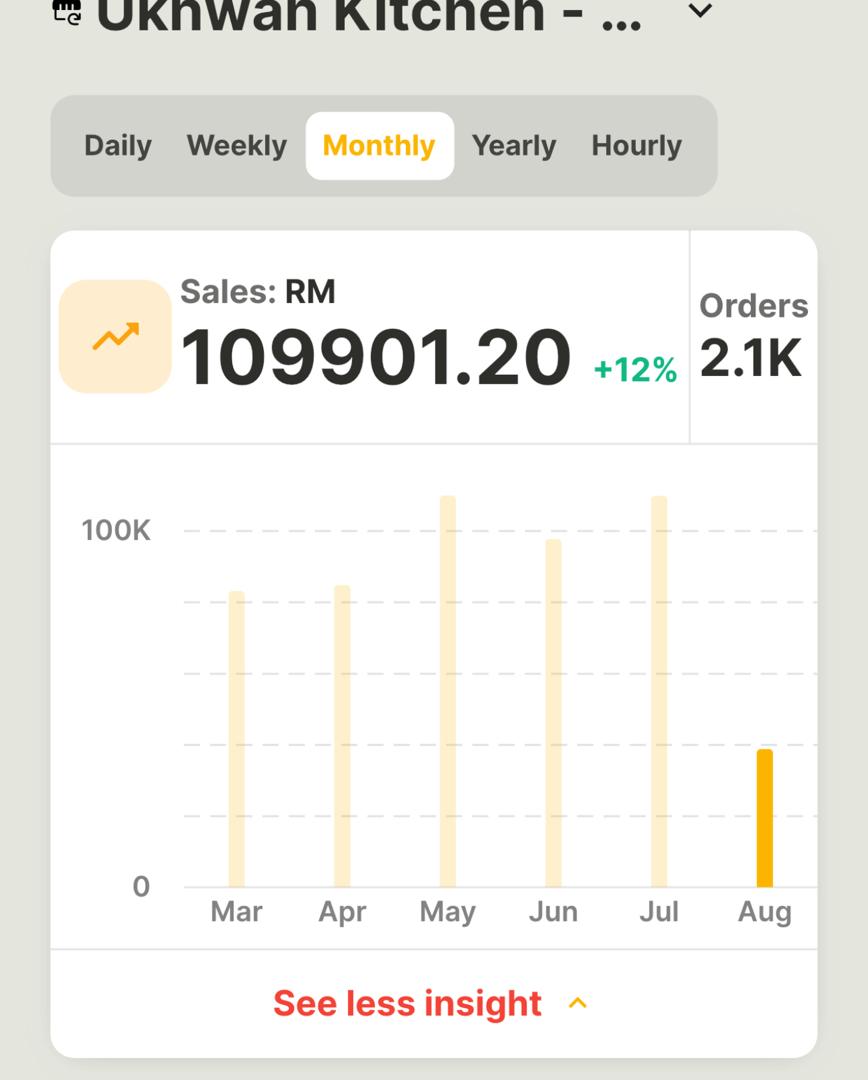This screenshot has width=868, height=1080.
Task: Switch to the Yearly tab
Action: tap(515, 146)
